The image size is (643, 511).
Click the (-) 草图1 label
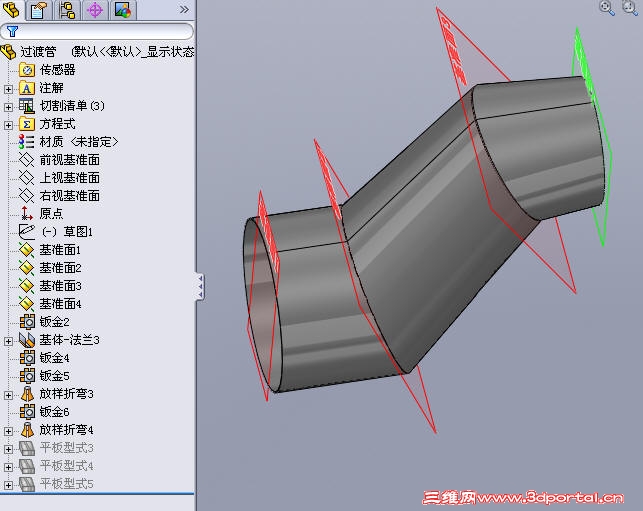68,232
